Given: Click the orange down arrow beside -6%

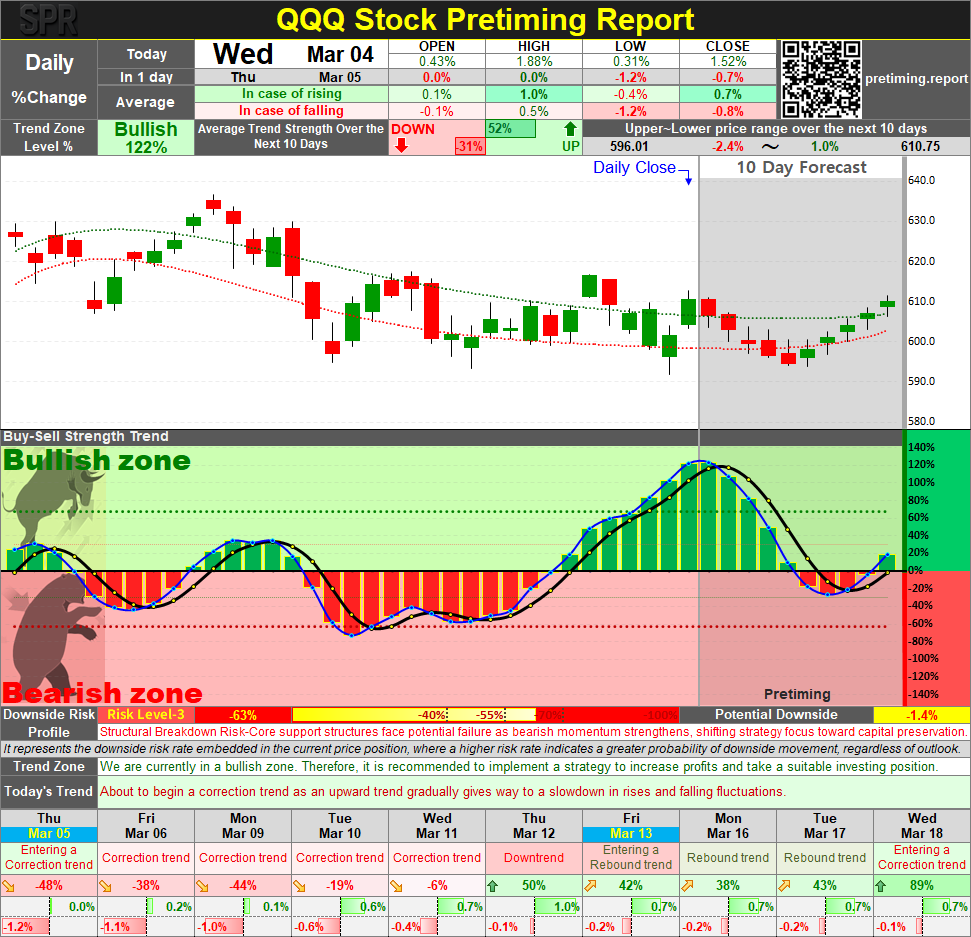Looking at the screenshot, I should click(x=396, y=886).
